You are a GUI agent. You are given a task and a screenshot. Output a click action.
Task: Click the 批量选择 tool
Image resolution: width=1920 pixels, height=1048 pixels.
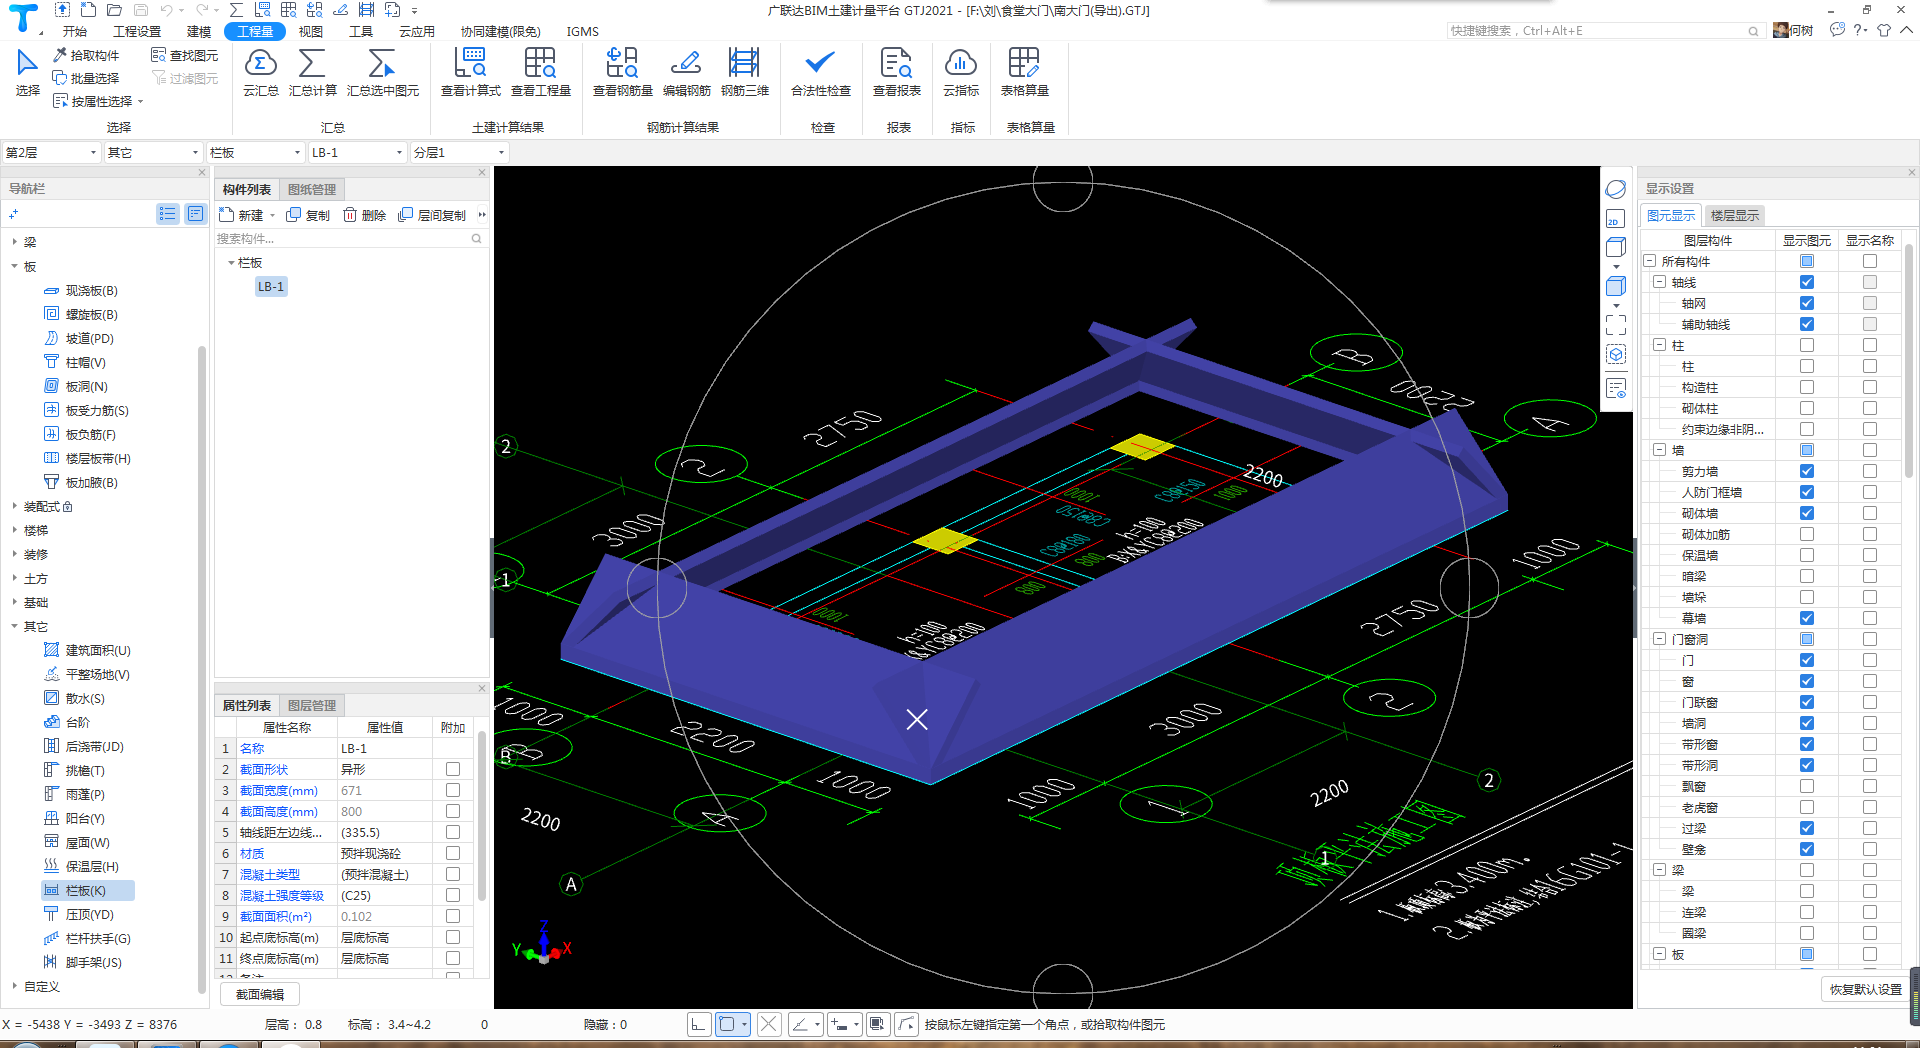tap(87, 78)
